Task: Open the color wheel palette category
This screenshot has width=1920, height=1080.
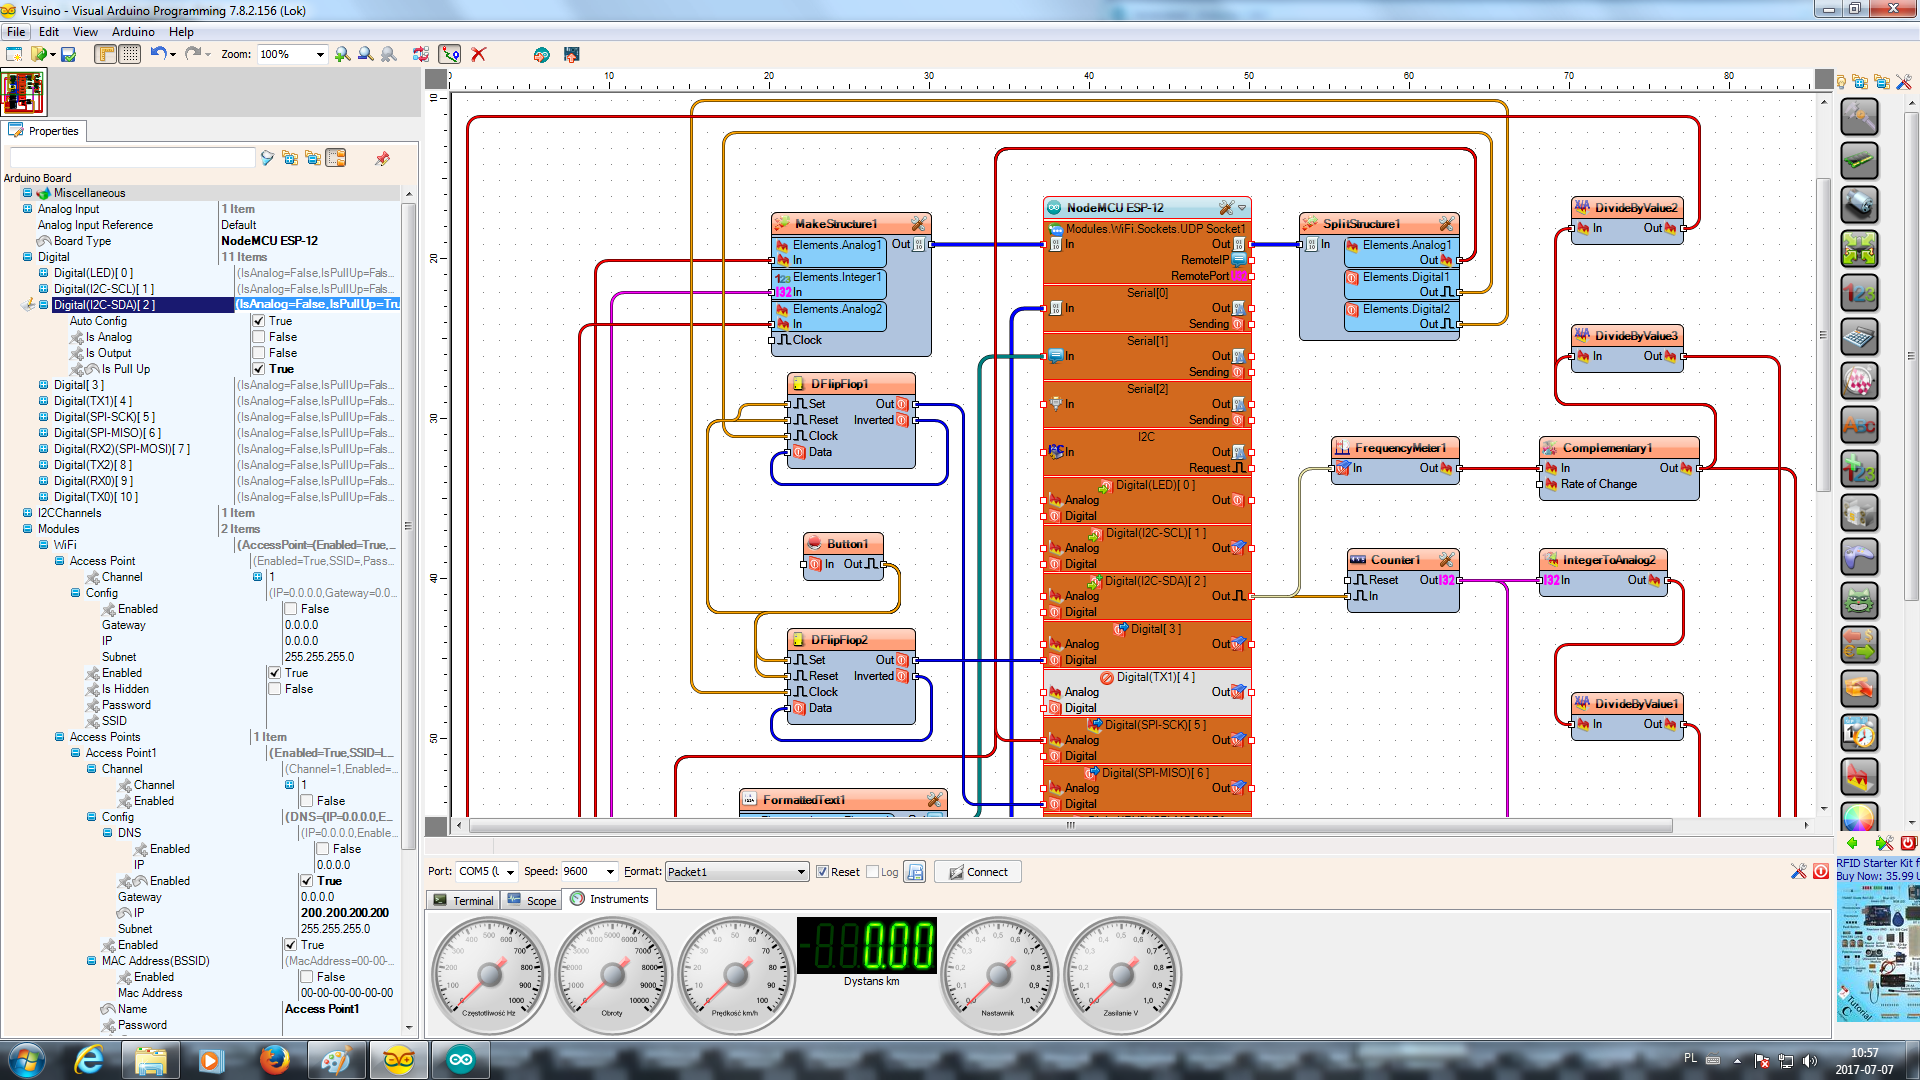Action: (1859, 817)
